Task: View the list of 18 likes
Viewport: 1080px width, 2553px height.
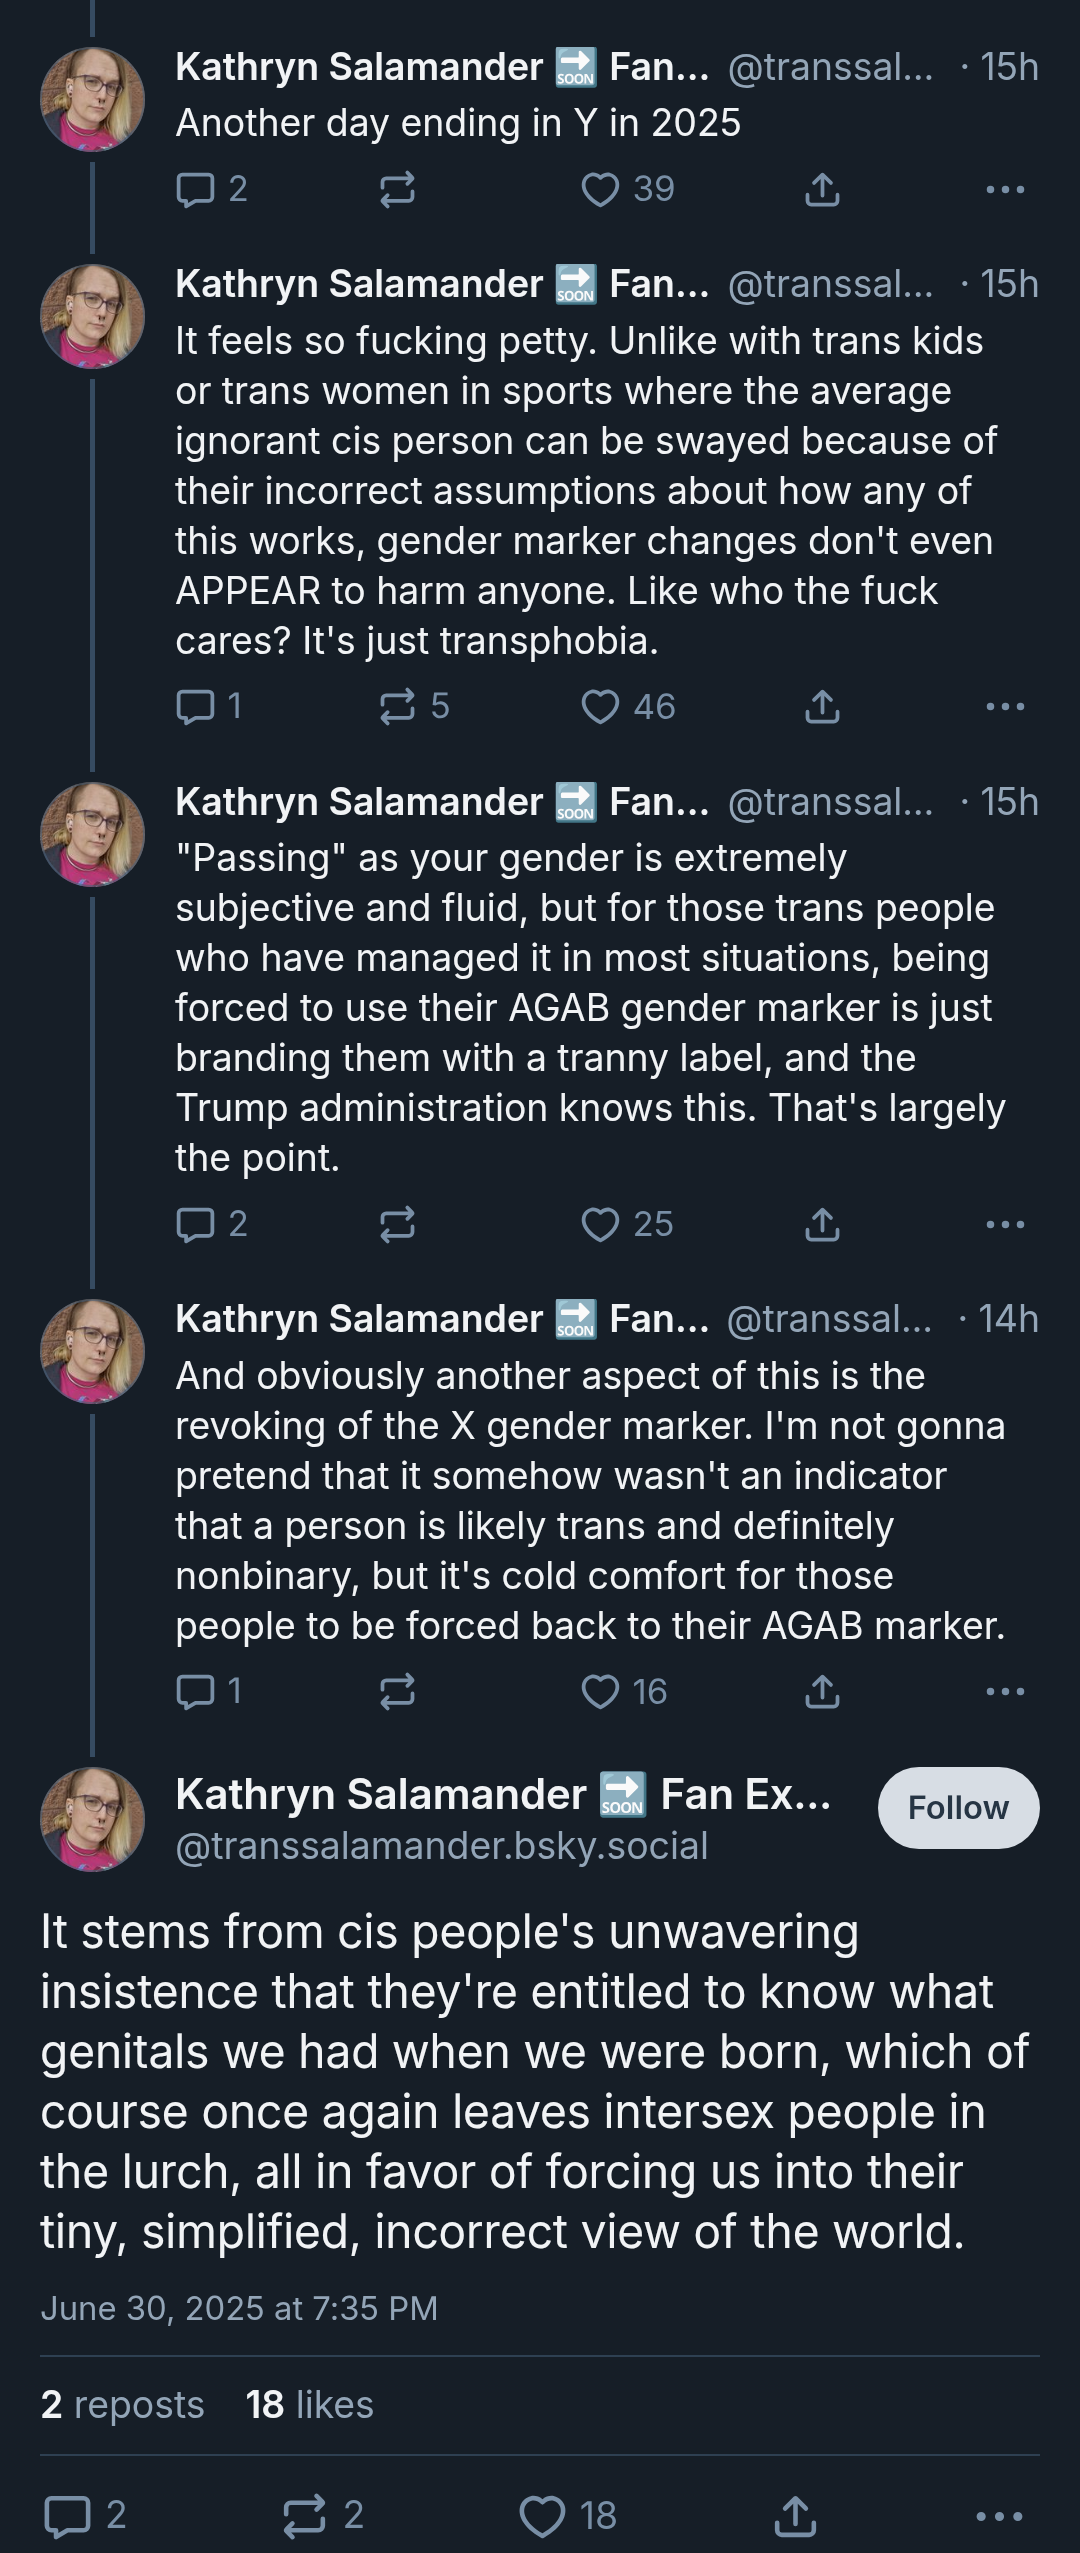Action: [x=309, y=2404]
